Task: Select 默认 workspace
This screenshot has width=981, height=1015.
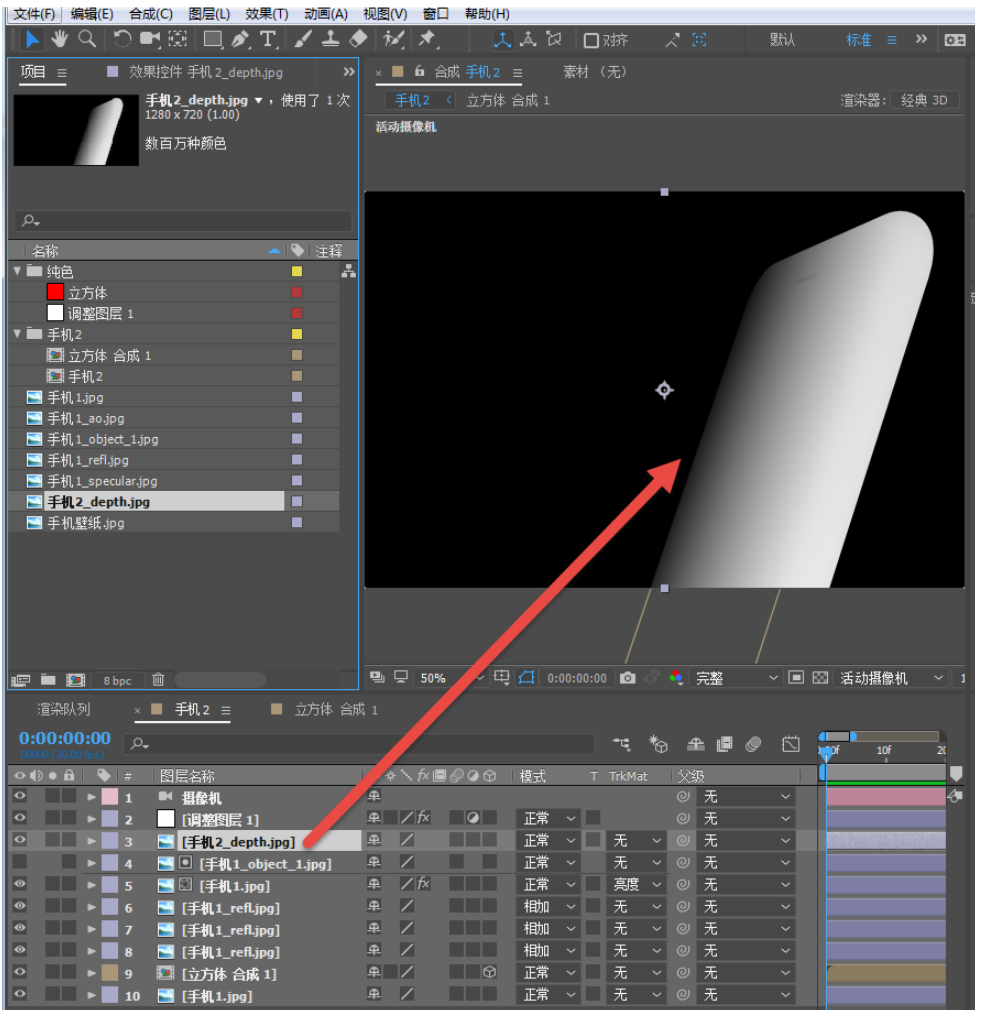Action: click(x=782, y=40)
